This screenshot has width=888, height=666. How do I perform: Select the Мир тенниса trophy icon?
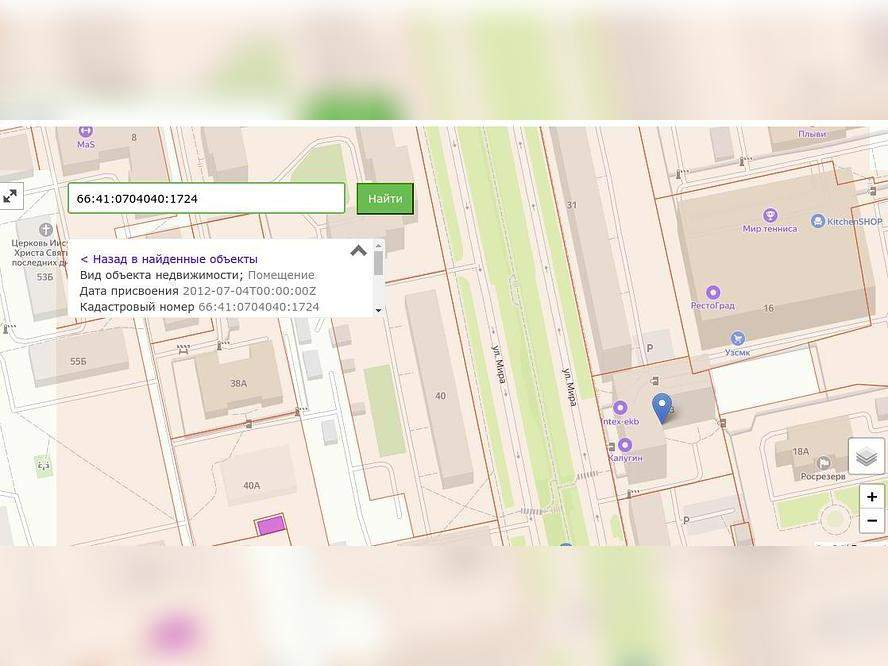[x=770, y=215]
